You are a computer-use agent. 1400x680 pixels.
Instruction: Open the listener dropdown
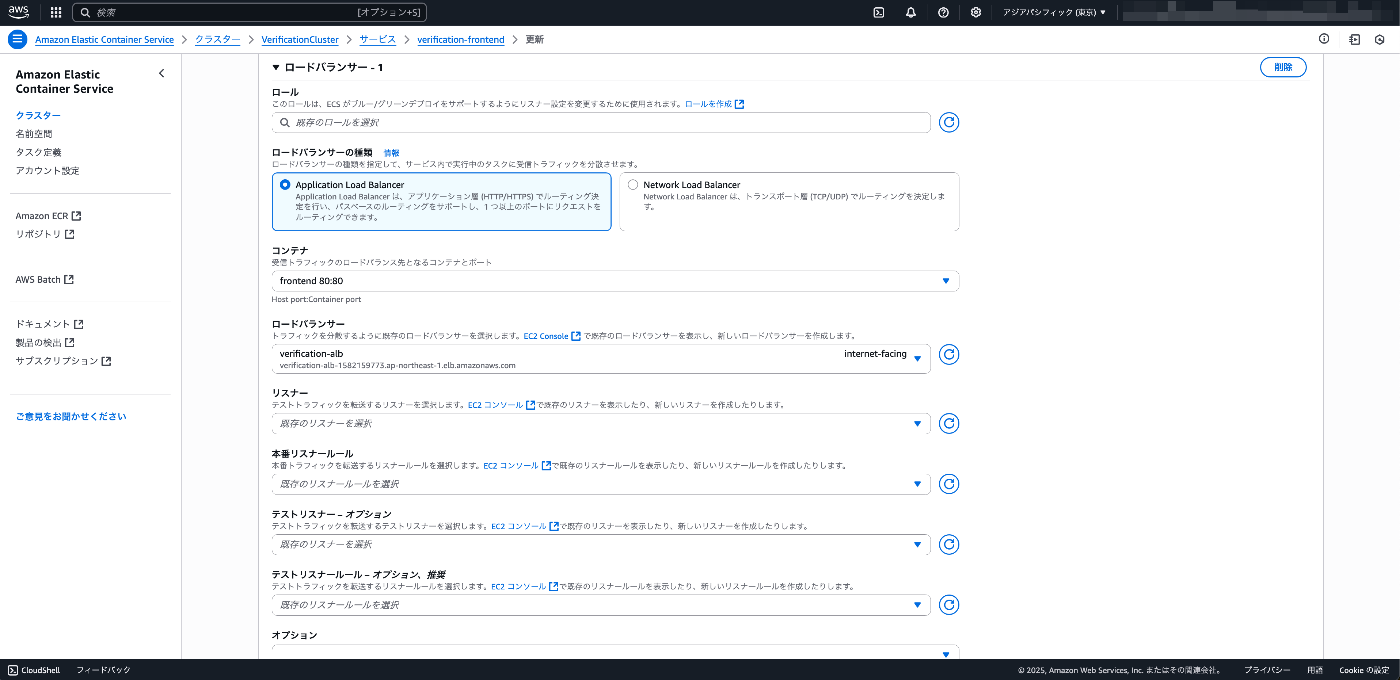601,424
